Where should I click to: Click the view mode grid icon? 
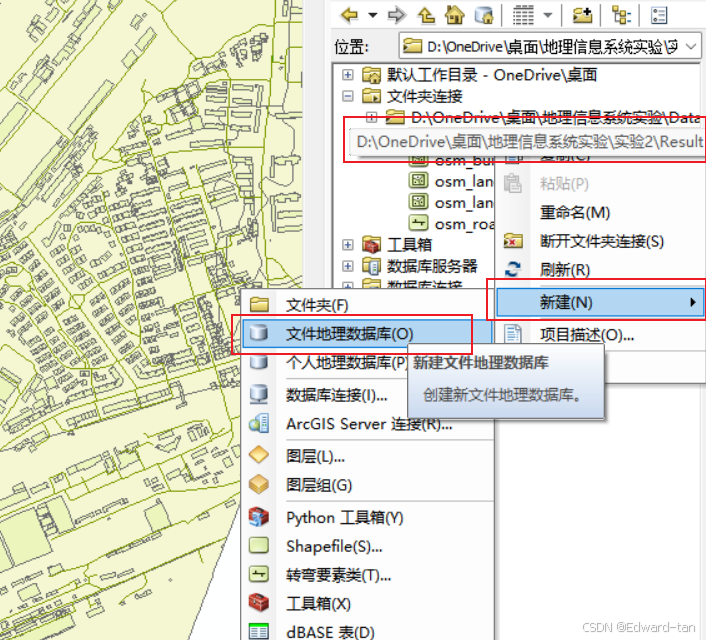pyautogui.click(x=523, y=15)
